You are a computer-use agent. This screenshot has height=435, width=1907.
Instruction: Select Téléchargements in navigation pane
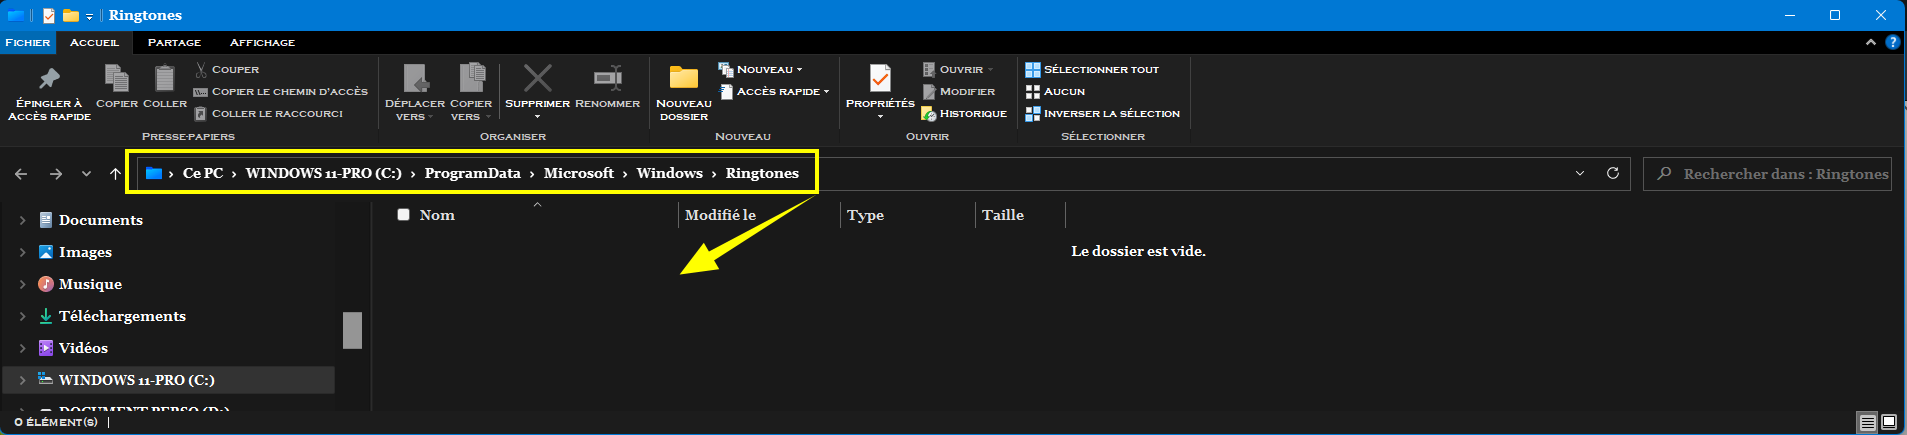122,316
